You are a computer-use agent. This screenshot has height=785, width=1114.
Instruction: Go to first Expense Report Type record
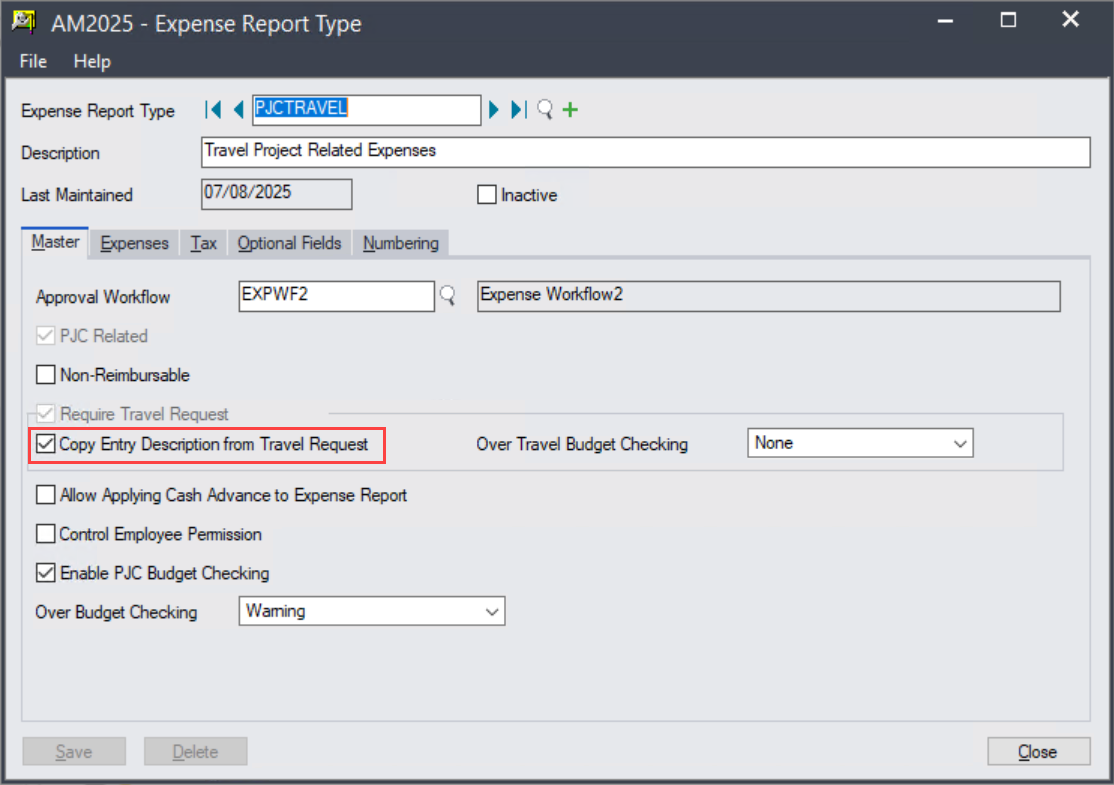tap(212, 110)
